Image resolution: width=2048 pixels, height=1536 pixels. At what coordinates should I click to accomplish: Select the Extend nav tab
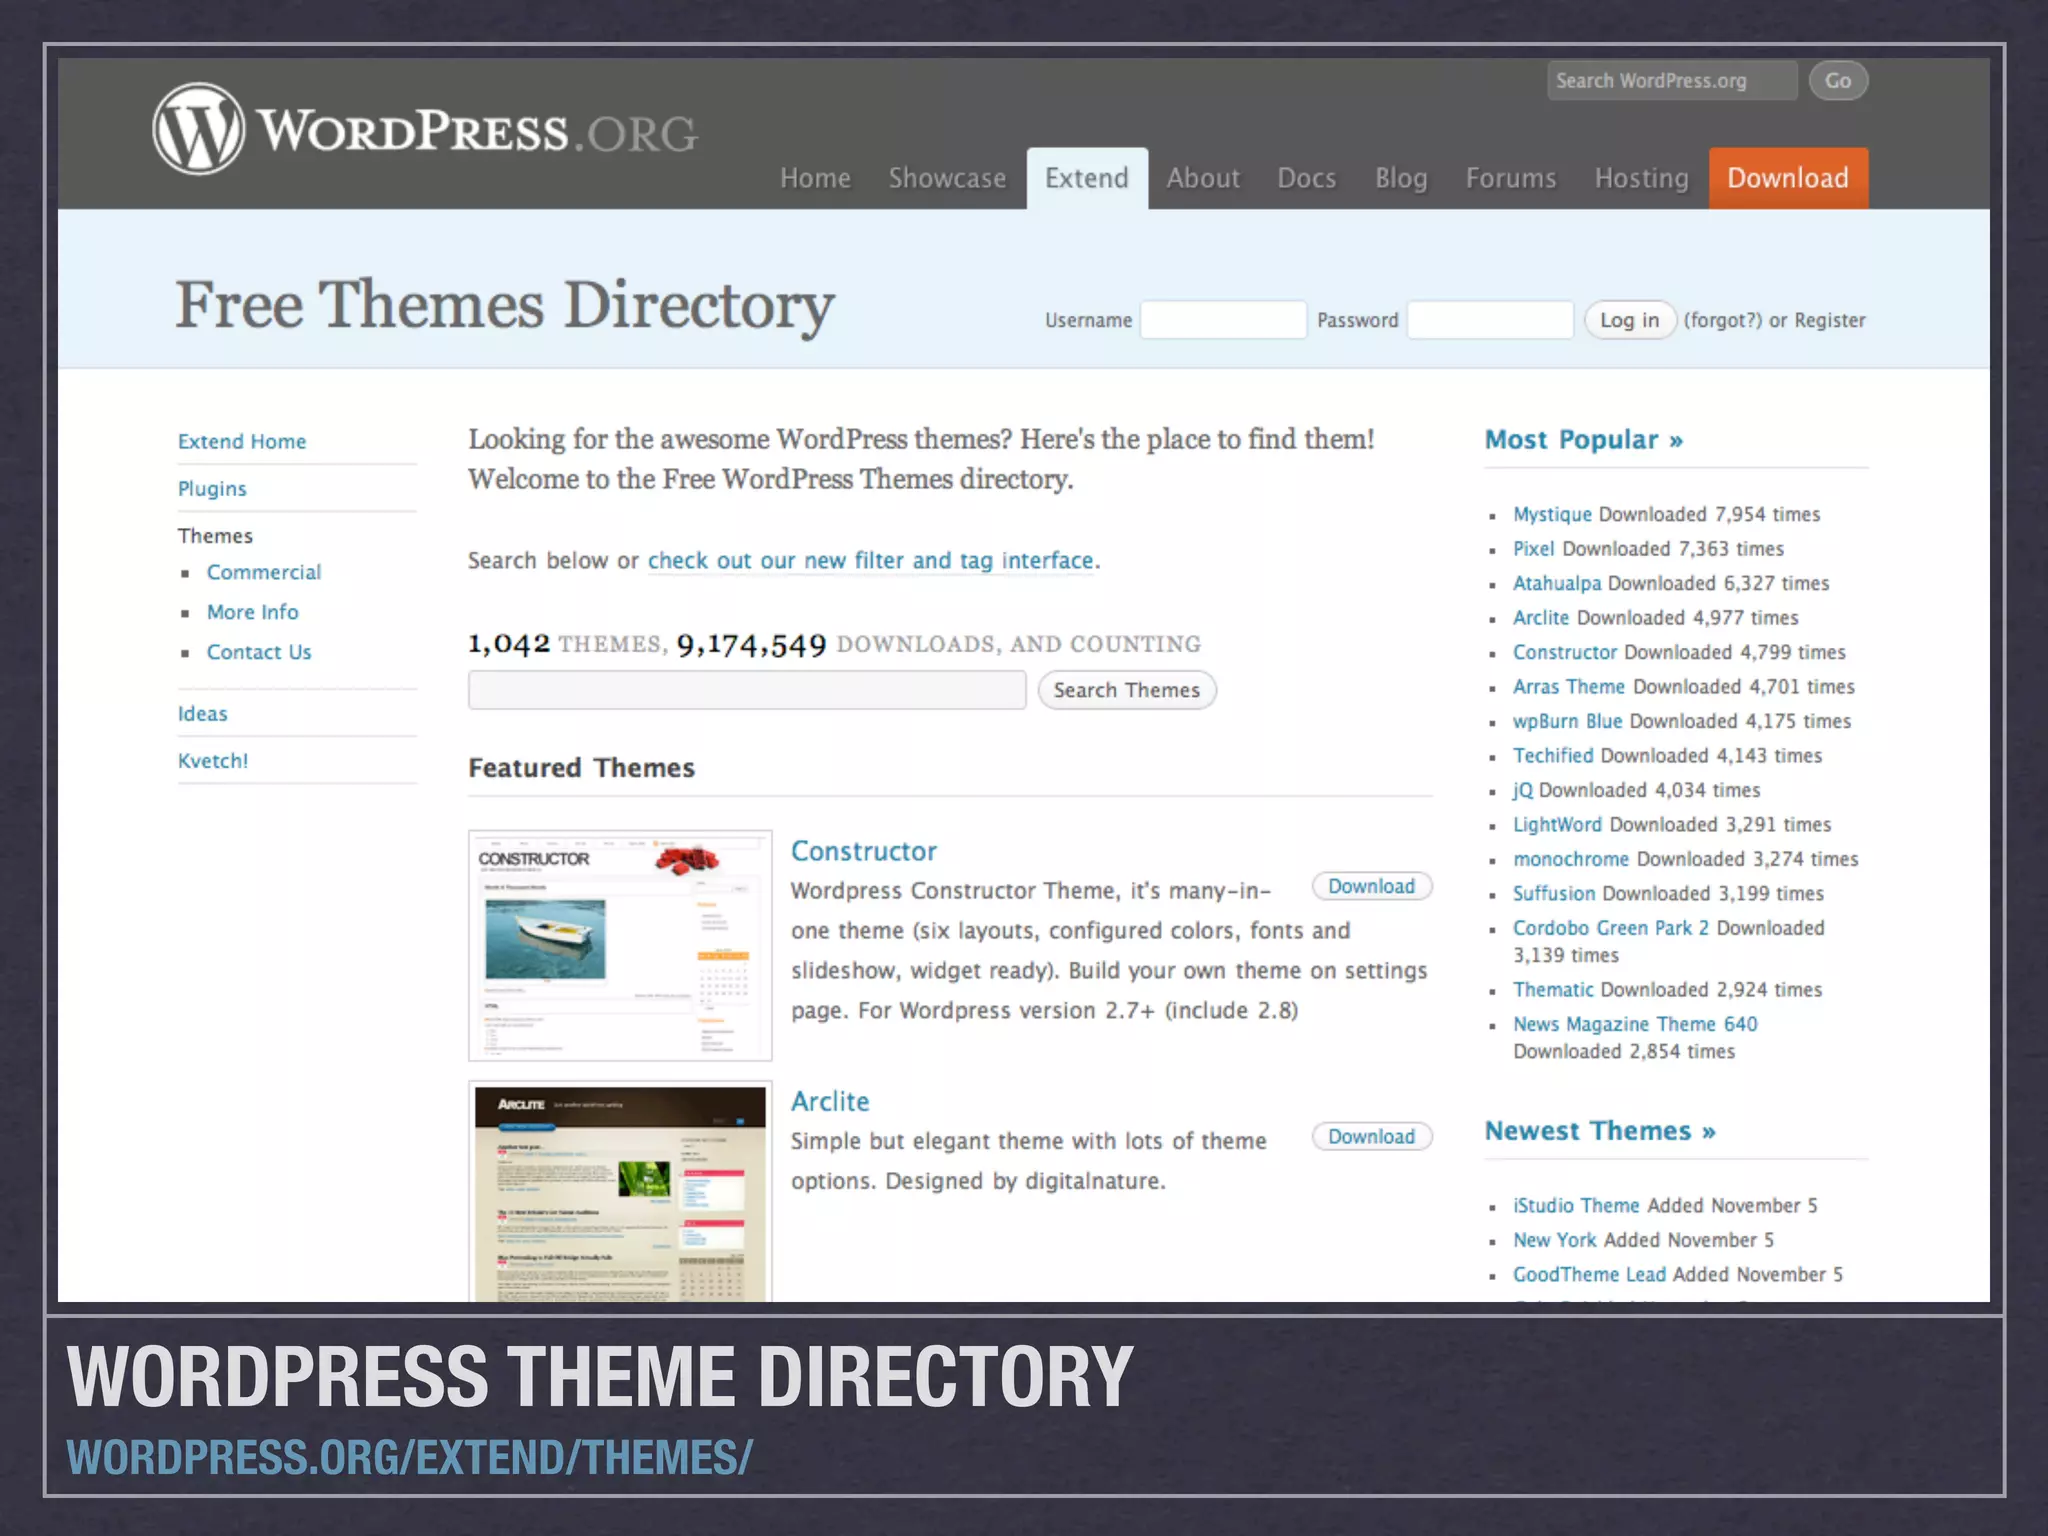[x=1087, y=178]
